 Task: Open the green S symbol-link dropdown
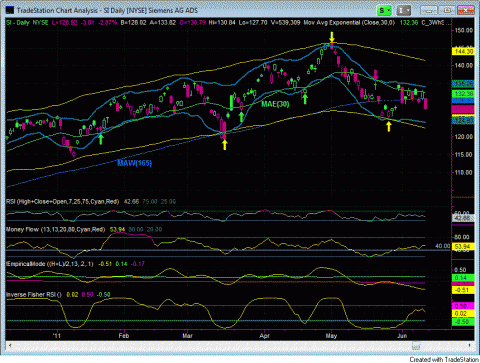click(x=384, y=11)
